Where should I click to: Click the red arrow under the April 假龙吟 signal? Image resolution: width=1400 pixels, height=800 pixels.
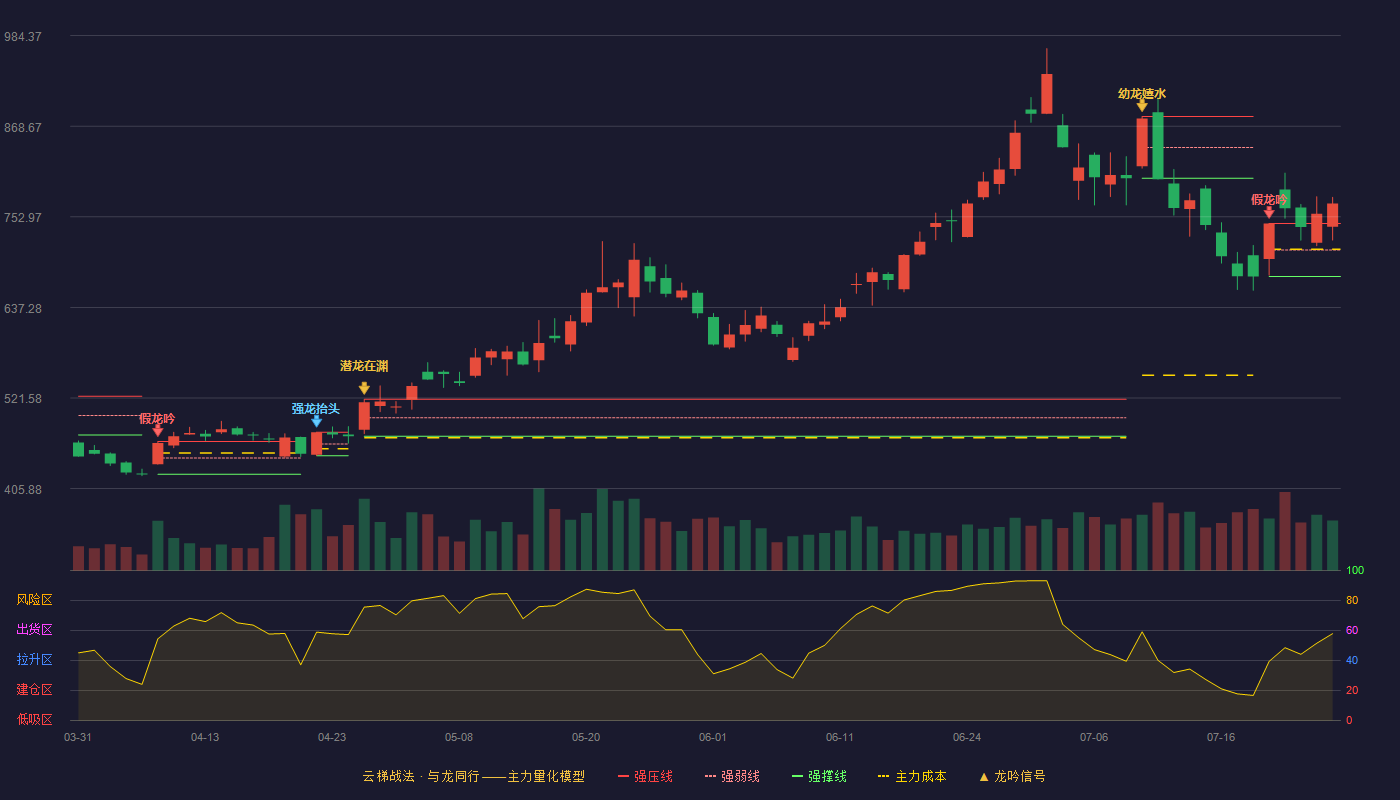click(158, 431)
